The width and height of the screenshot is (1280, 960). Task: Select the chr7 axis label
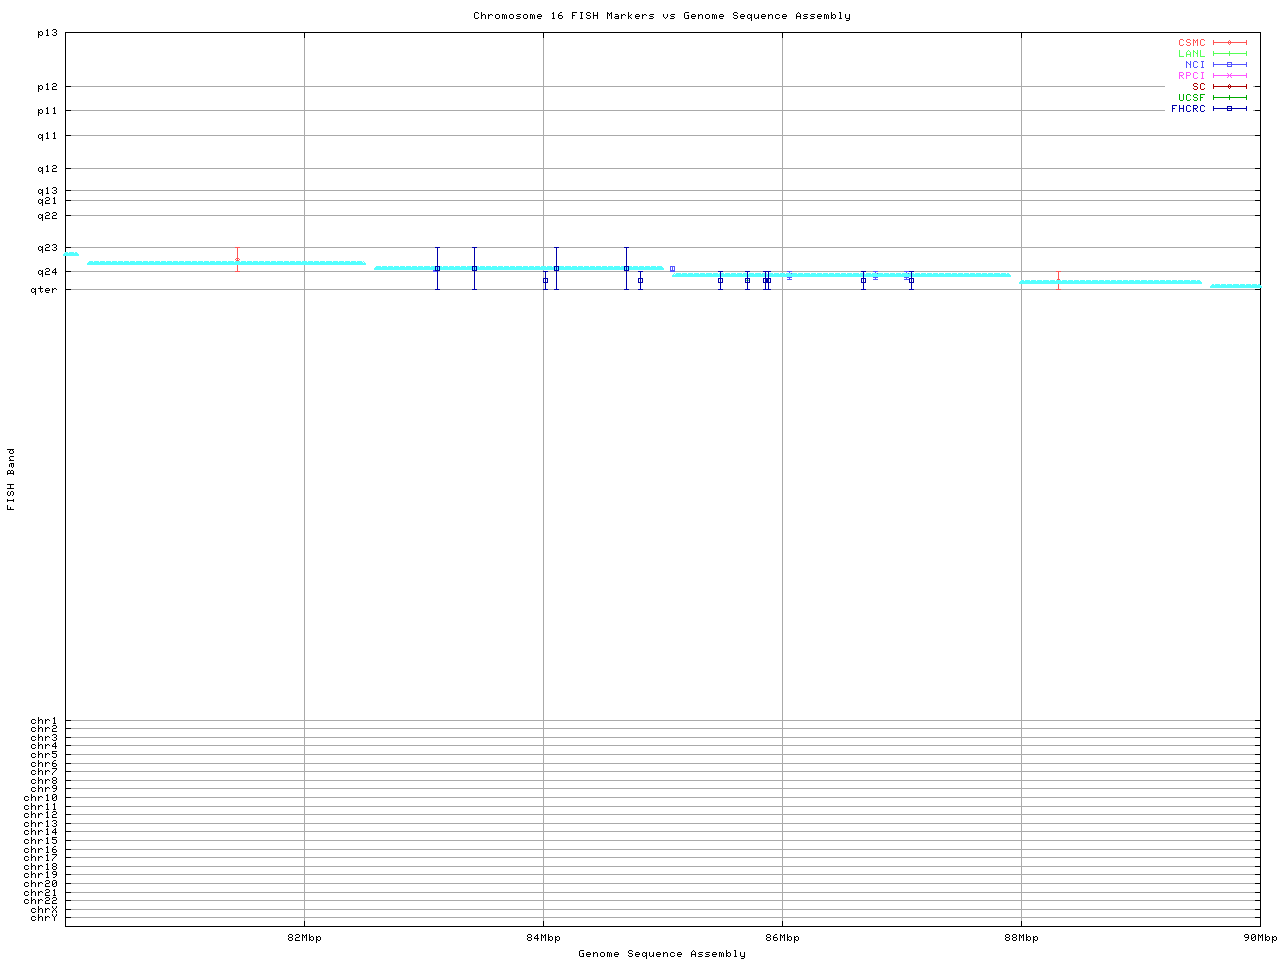[x=44, y=772]
